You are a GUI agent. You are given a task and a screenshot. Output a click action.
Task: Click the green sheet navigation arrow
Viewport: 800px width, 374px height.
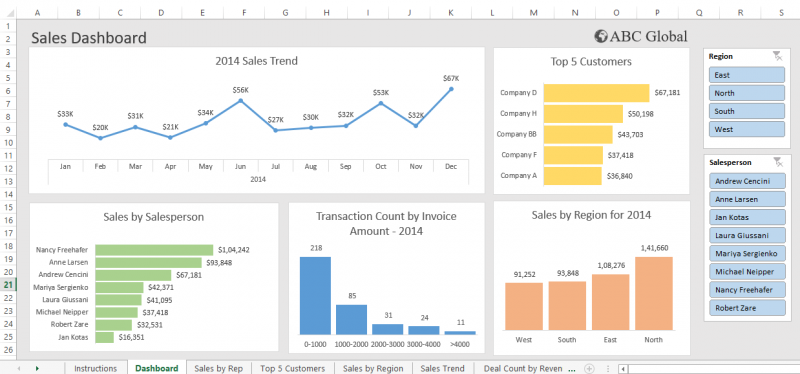coord(37,368)
